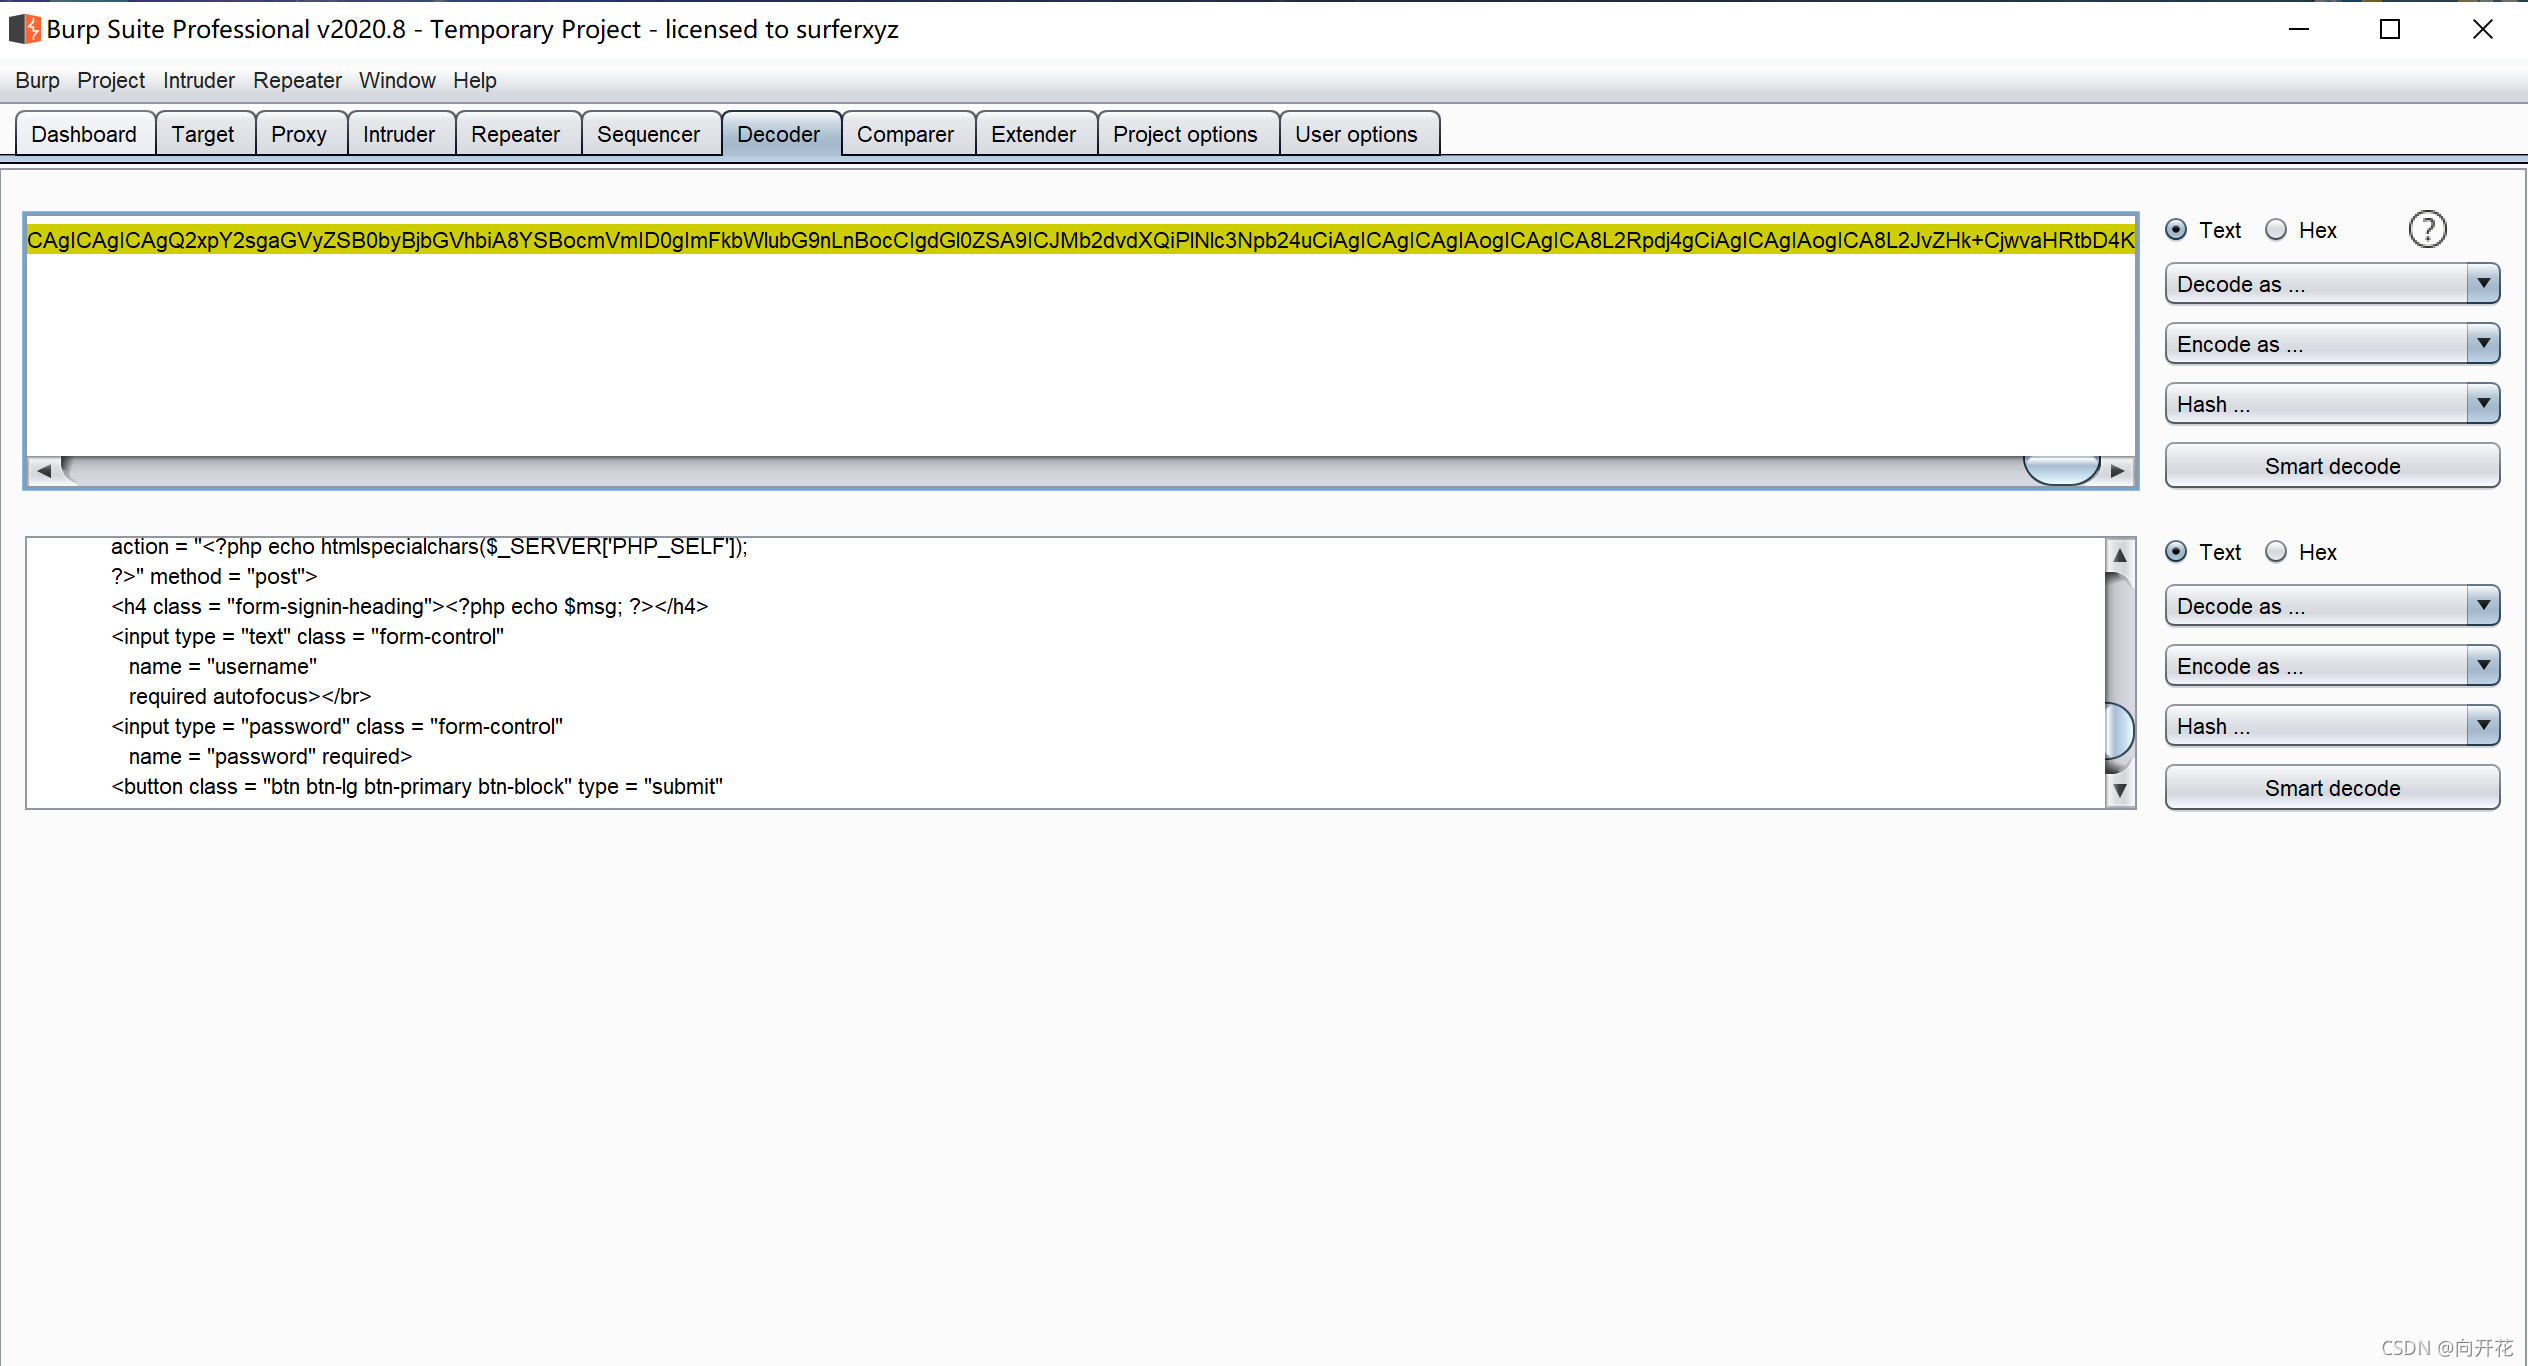The image size is (2528, 1366).
Task: Click the bottom panel scroll-up arrow
Action: point(2119,555)
